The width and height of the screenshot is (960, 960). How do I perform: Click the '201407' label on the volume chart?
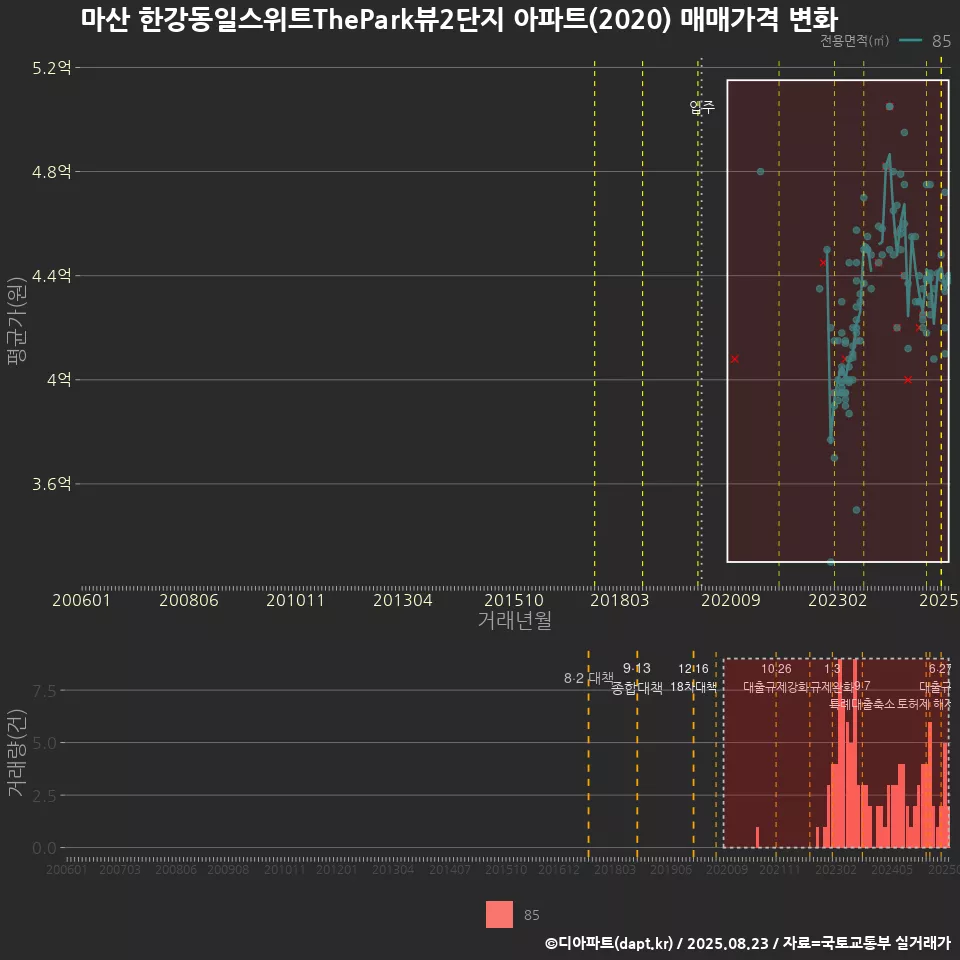click(450, 869)
